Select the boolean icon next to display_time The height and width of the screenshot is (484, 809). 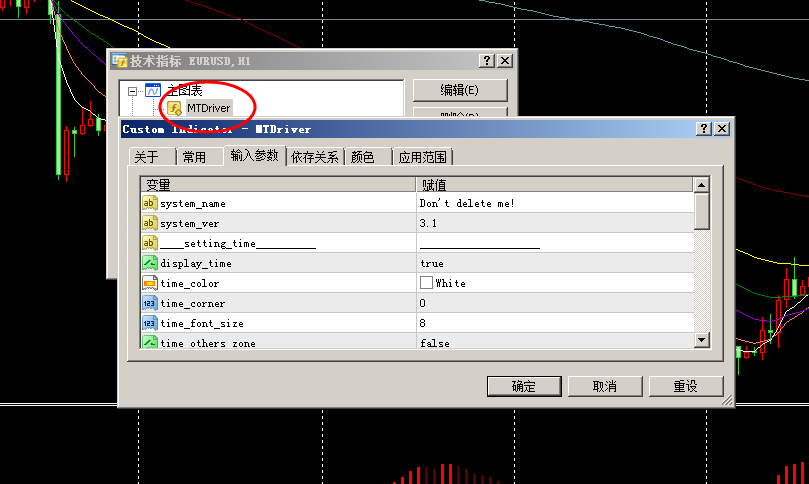tap(149, 263)
